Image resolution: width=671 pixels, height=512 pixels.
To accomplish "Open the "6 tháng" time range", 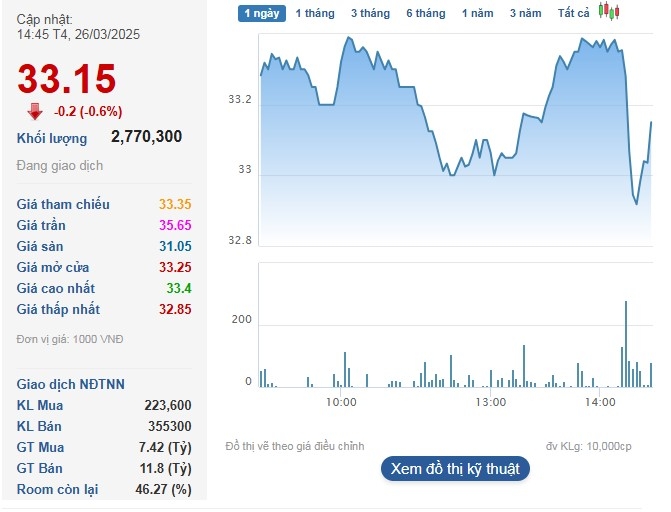I will [x=425, y=13].
